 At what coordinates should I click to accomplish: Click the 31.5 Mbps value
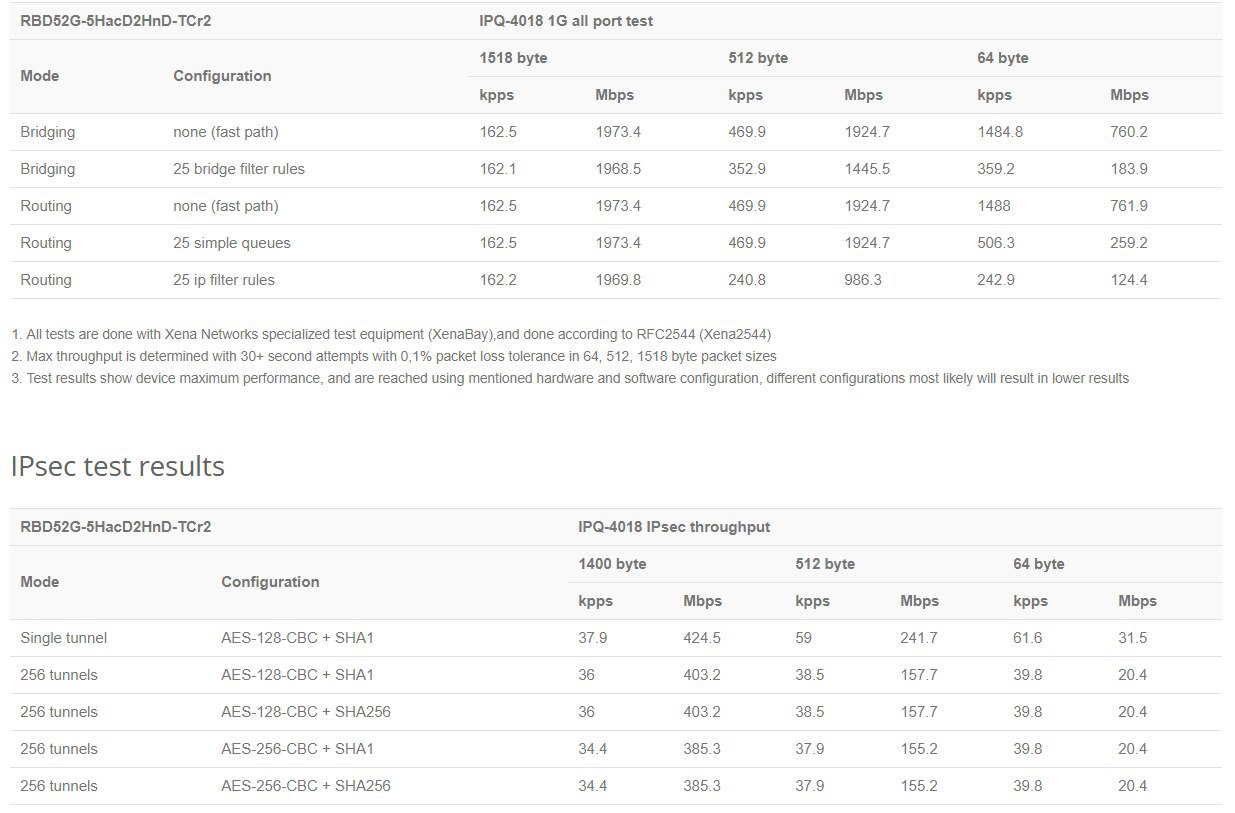tap(1133, 638)
